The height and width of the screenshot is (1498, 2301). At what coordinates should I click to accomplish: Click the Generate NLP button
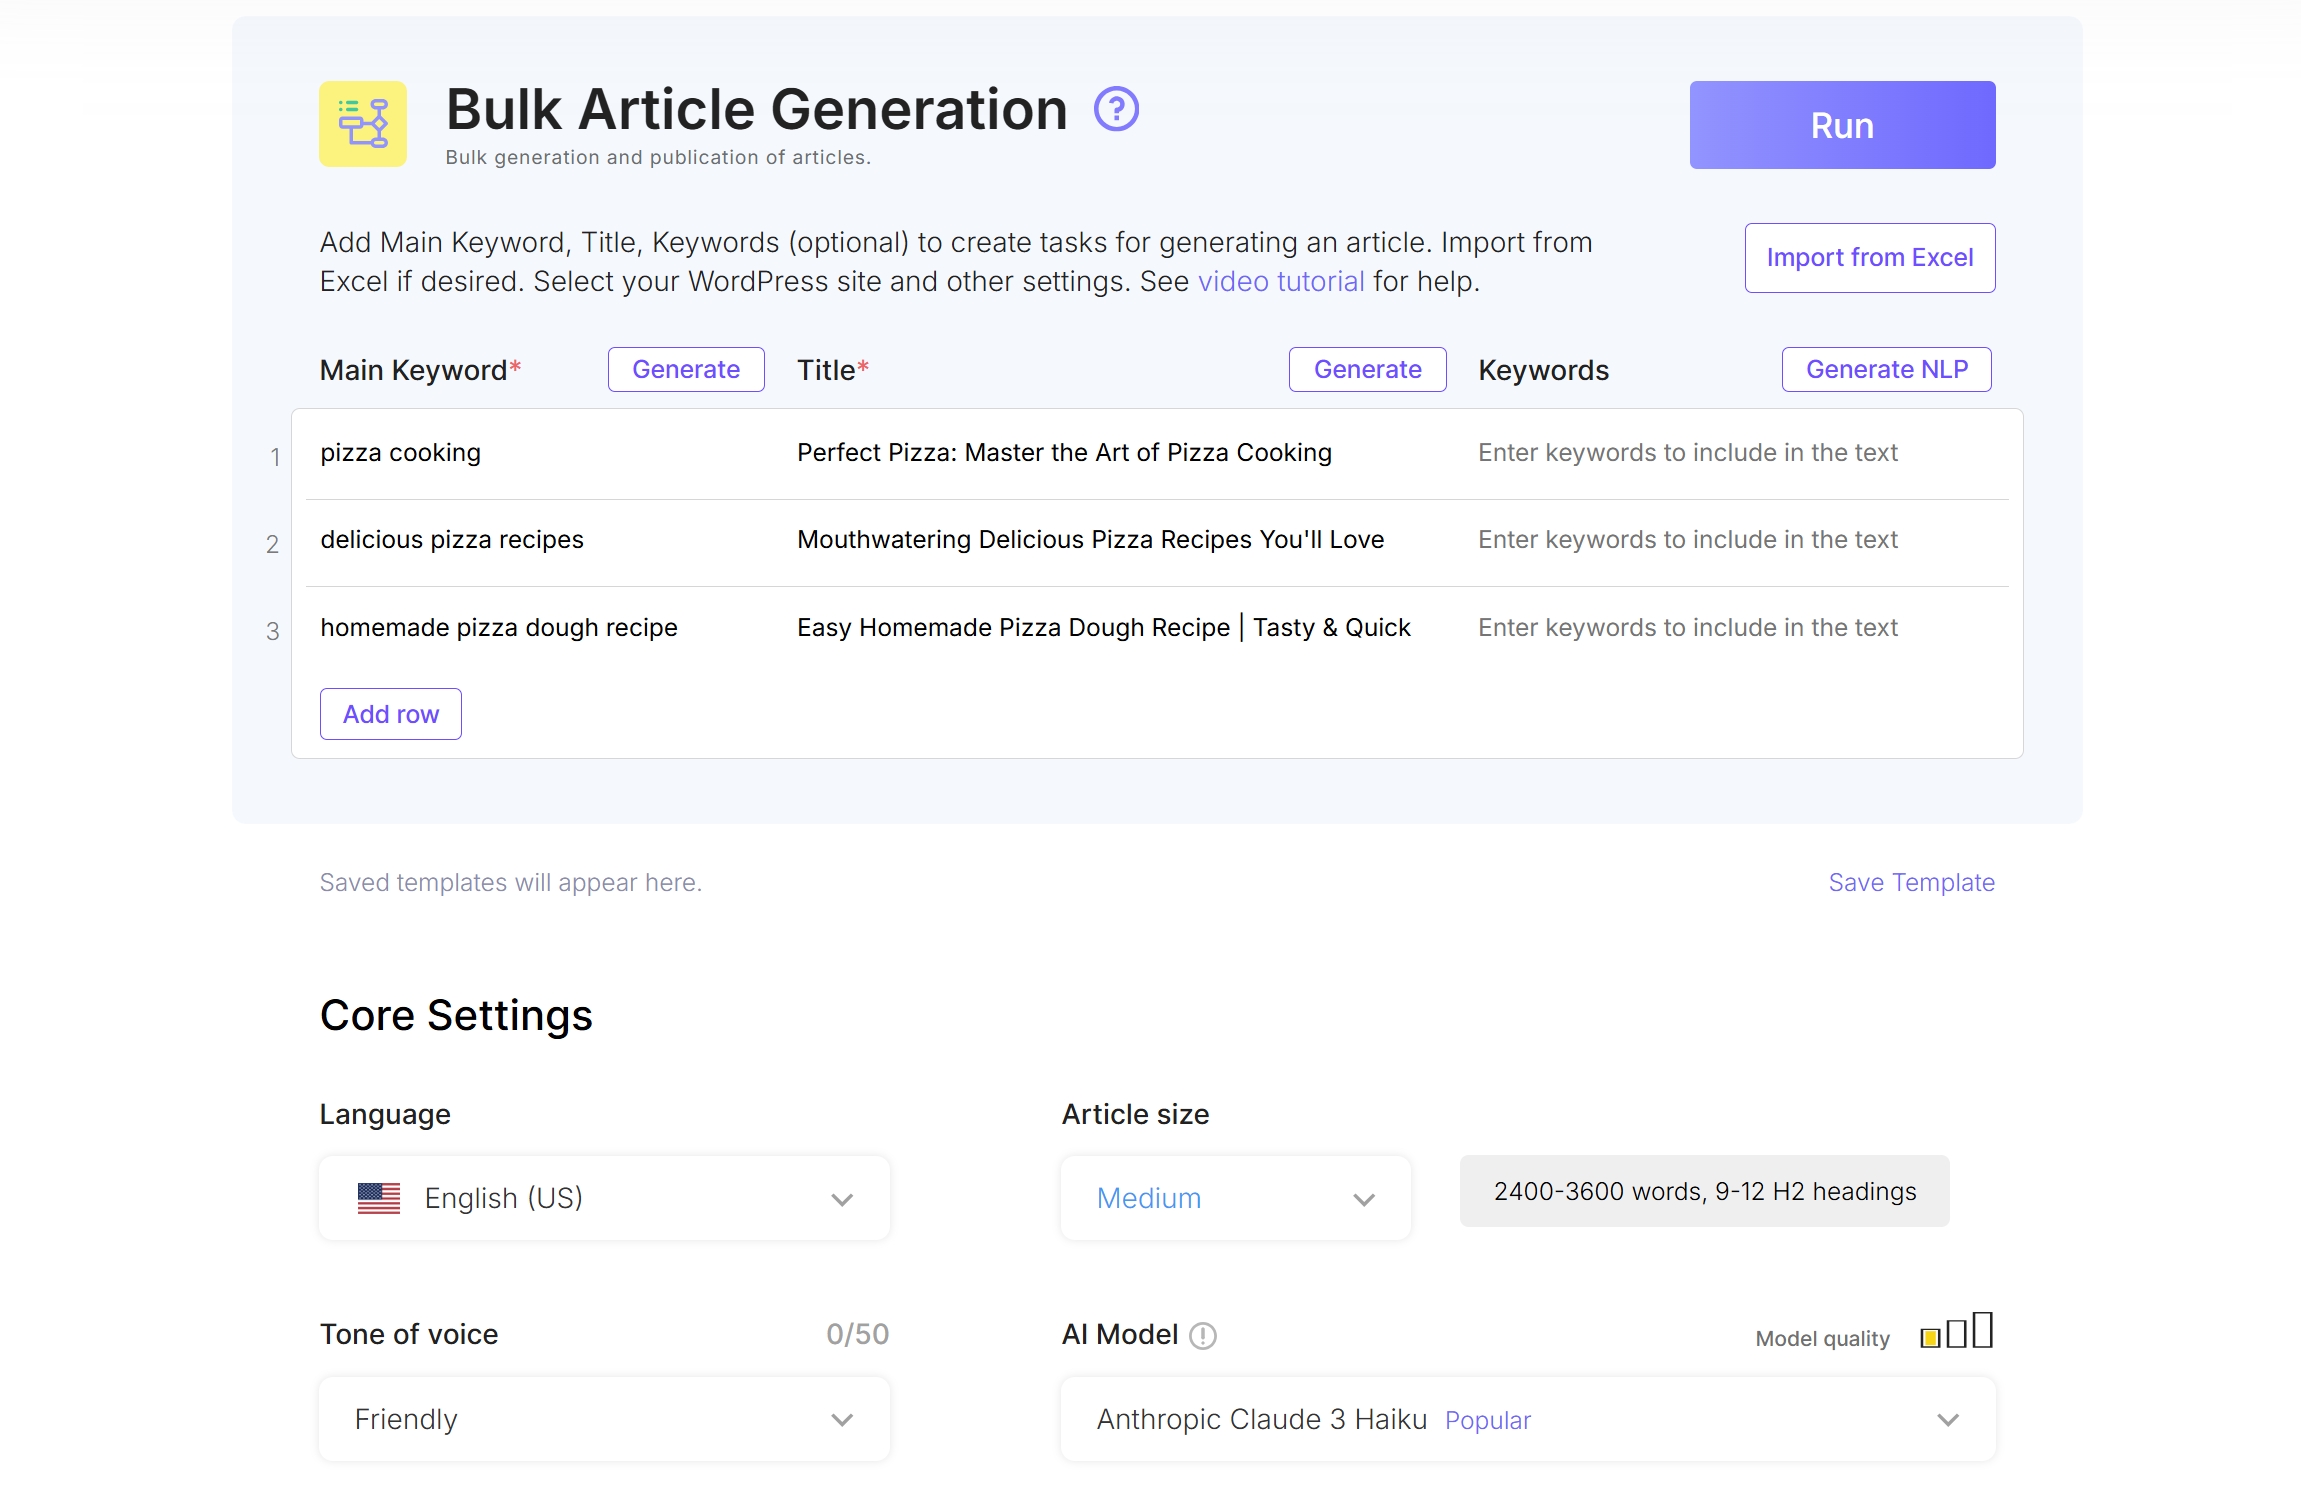coord(1885,369)
